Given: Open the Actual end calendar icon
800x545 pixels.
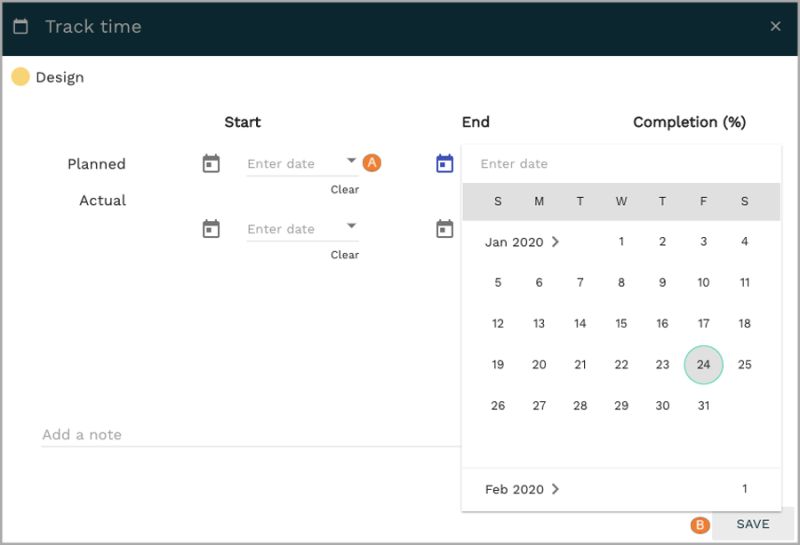Looking at the screenshot, I should (444, 229).
